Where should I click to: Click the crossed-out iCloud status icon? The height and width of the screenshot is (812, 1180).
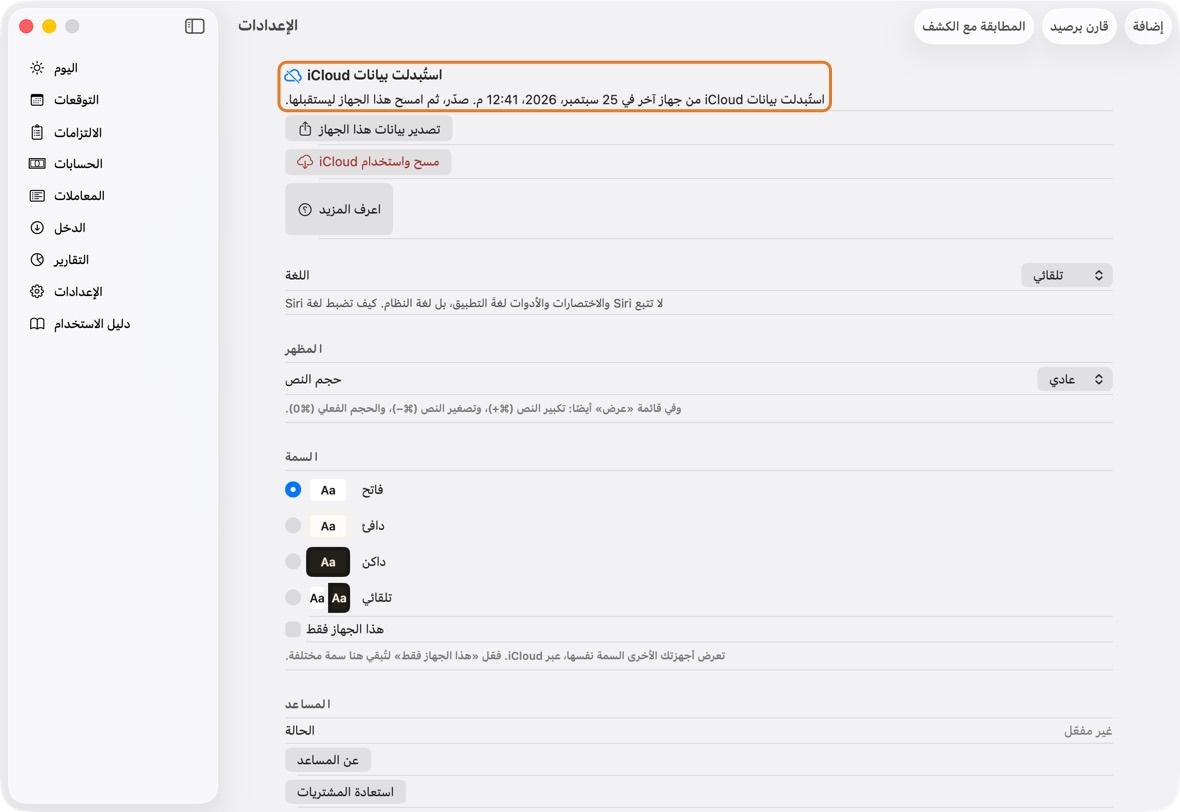pyautogui.click(x=293, y=75)
